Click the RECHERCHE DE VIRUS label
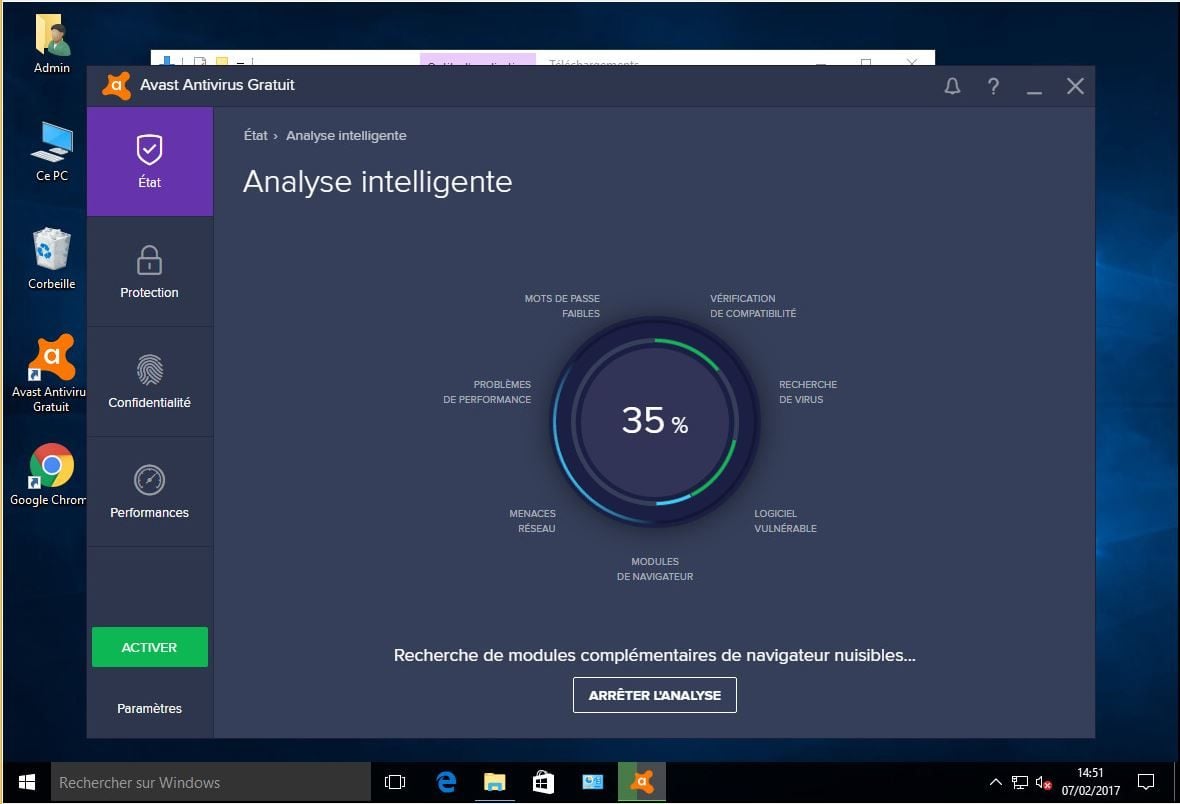 808,391
